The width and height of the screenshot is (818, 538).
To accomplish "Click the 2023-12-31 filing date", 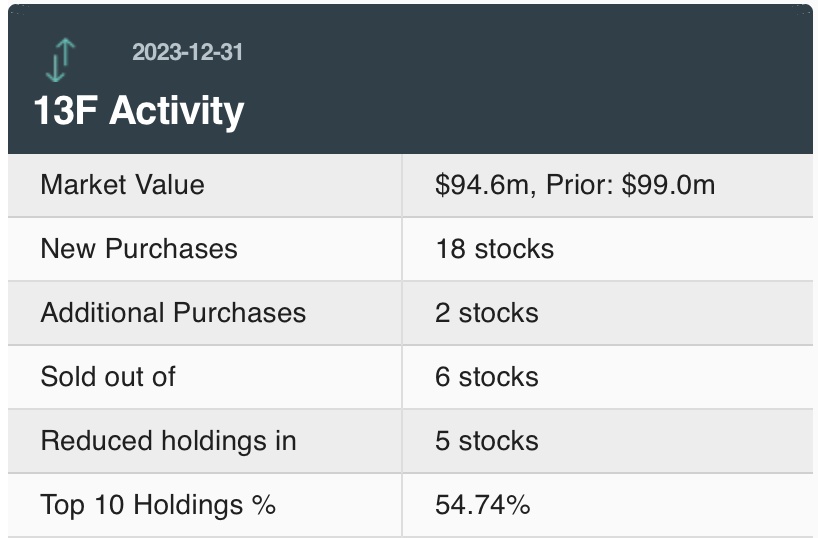I will pos(187,51).
